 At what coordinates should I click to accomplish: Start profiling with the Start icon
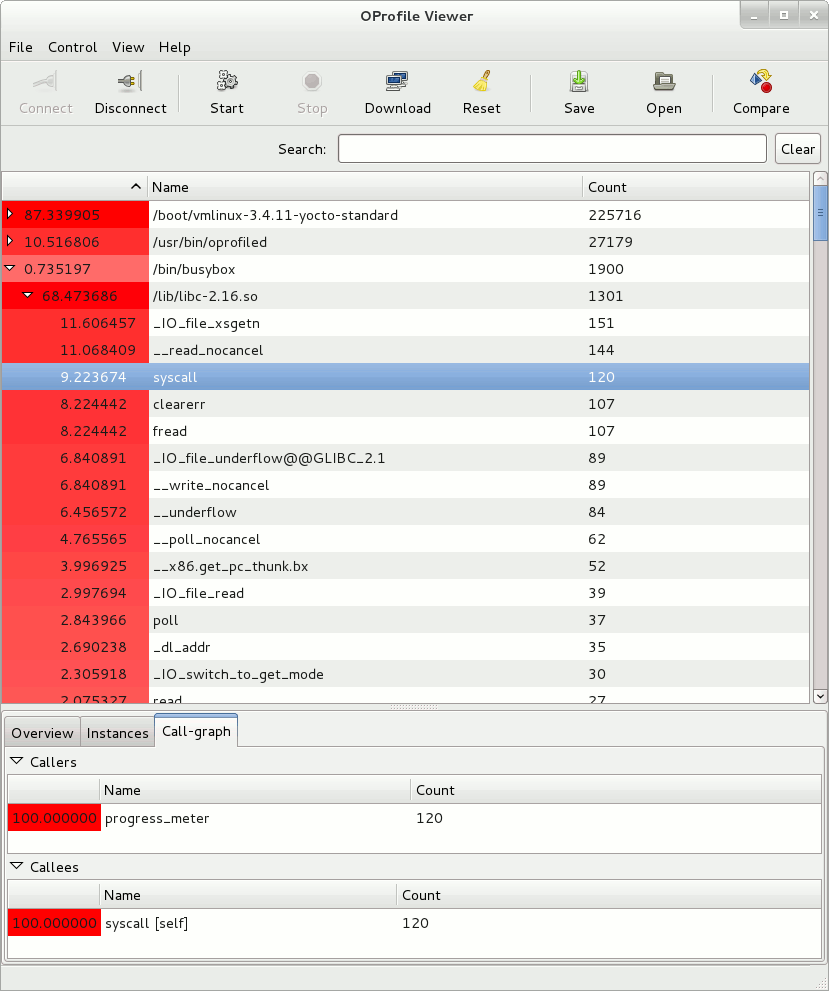227,82
